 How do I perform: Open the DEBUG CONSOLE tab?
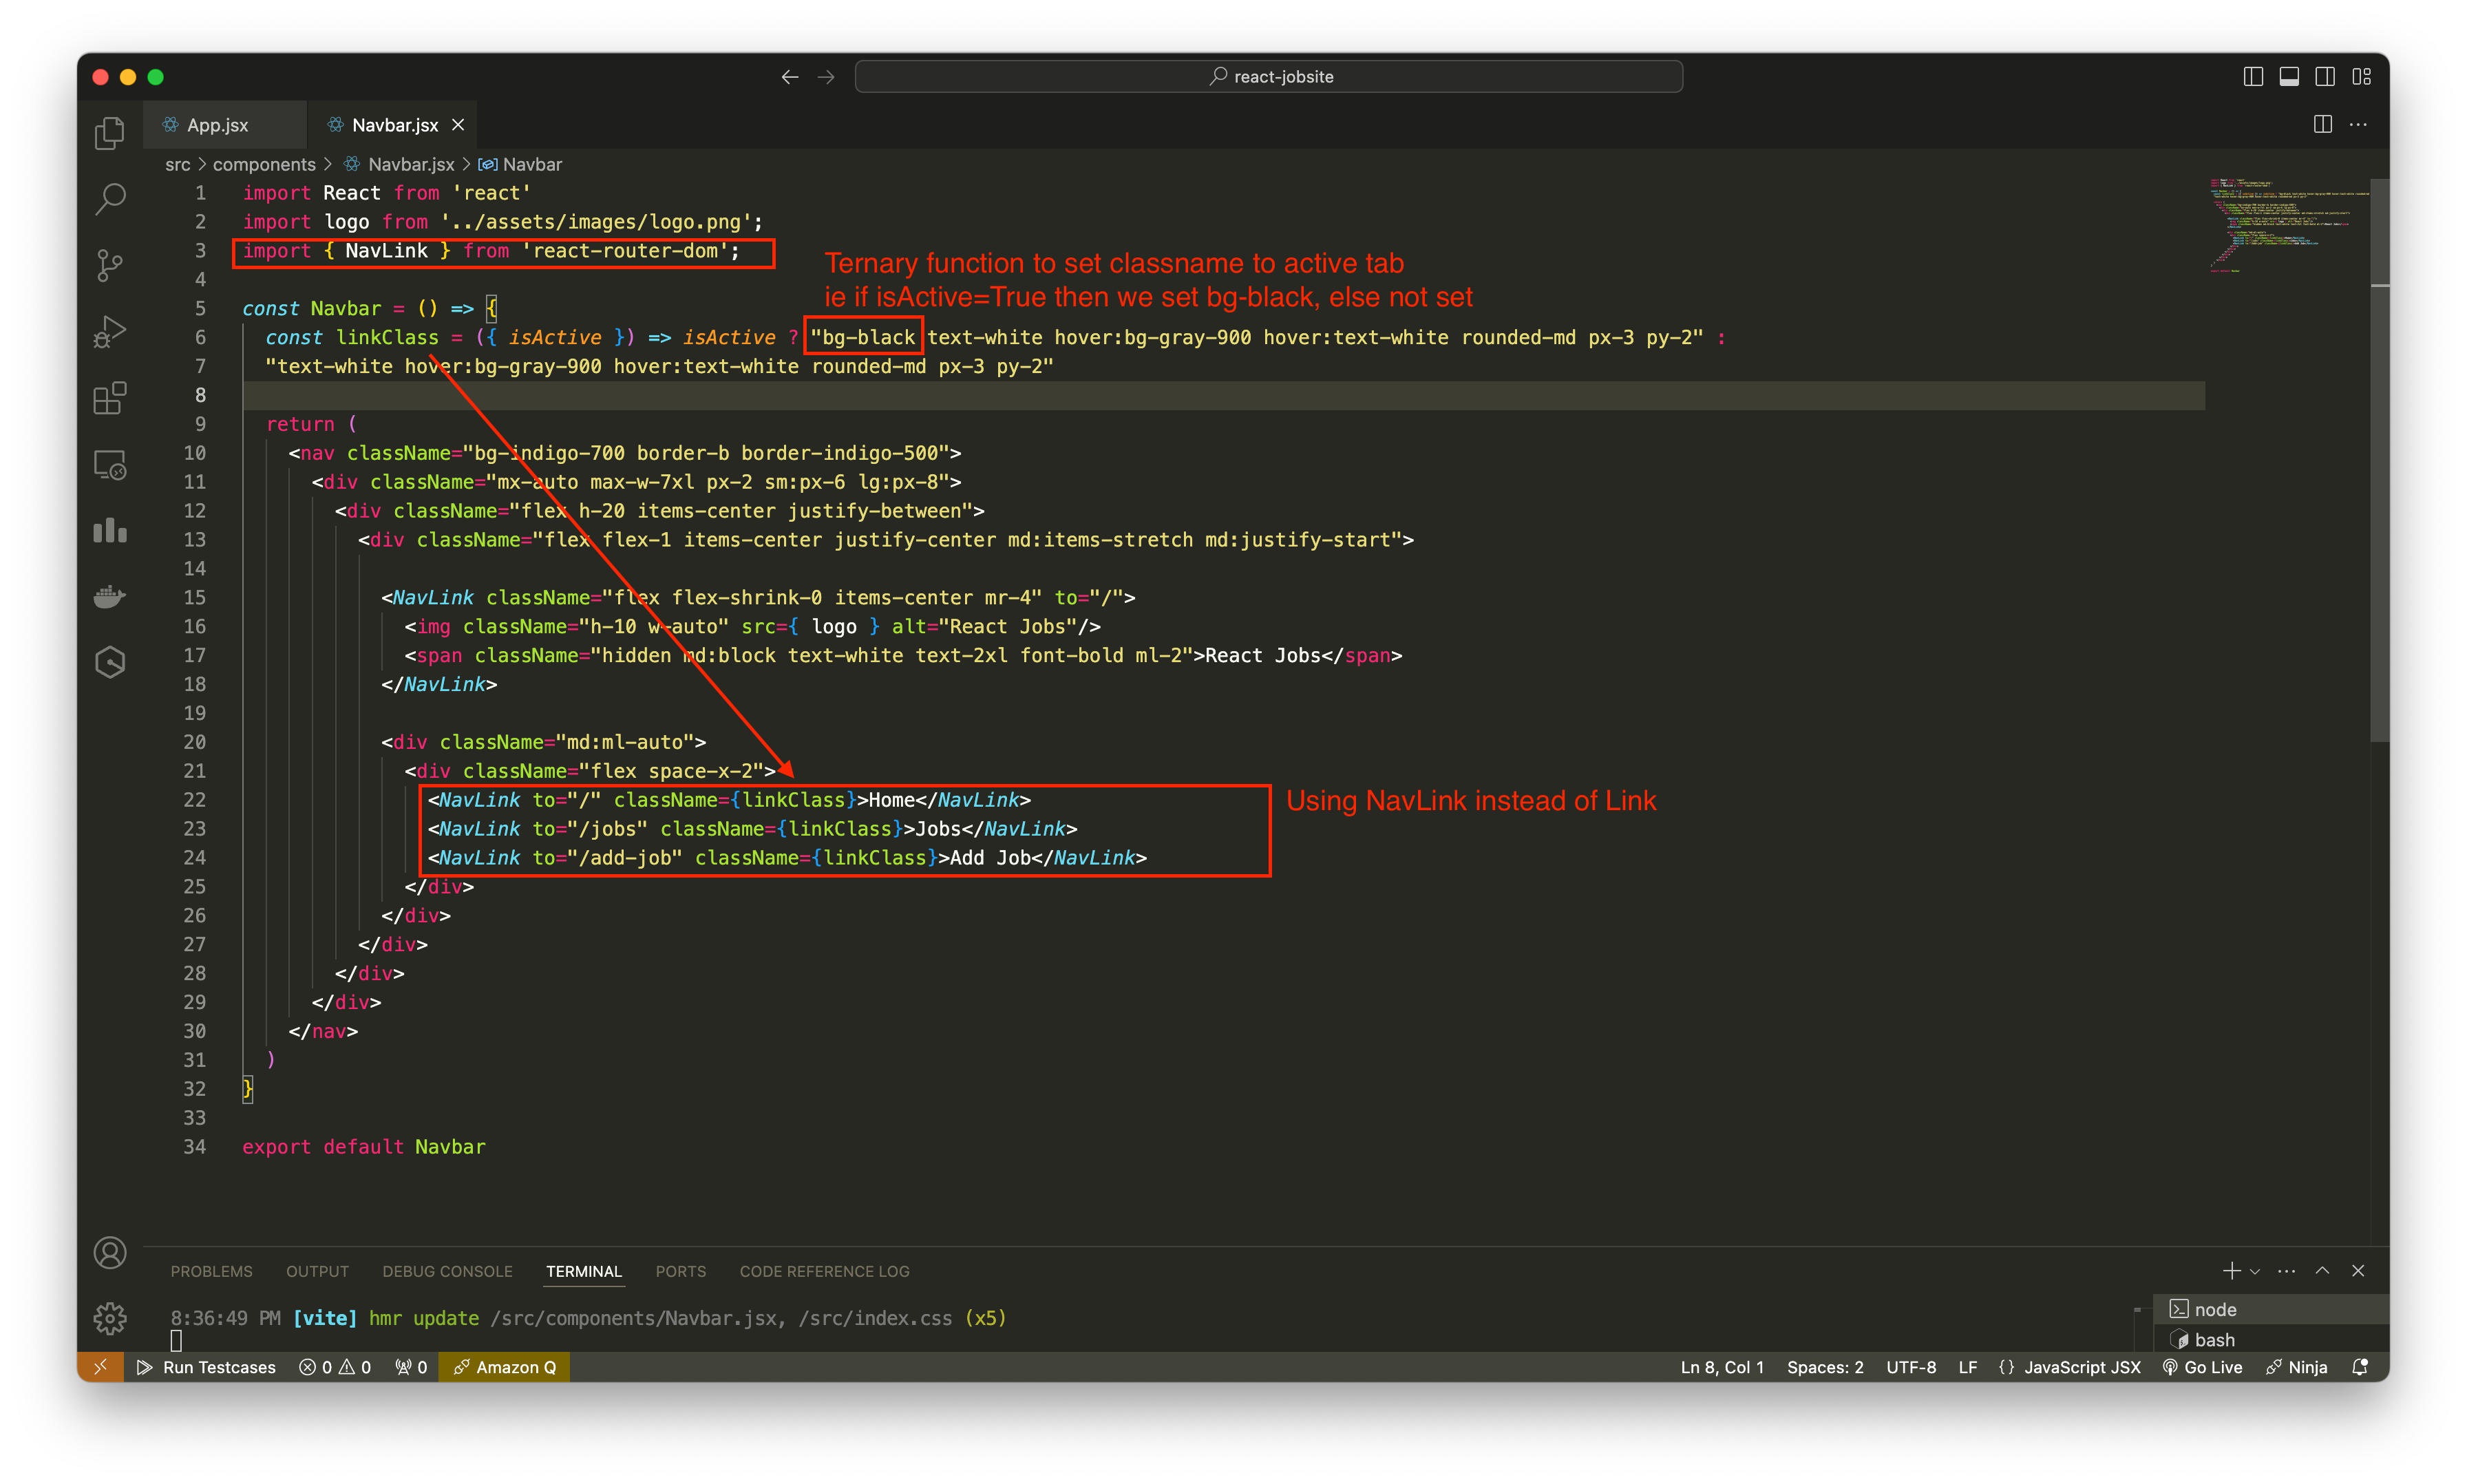[x=447, y=1271]
